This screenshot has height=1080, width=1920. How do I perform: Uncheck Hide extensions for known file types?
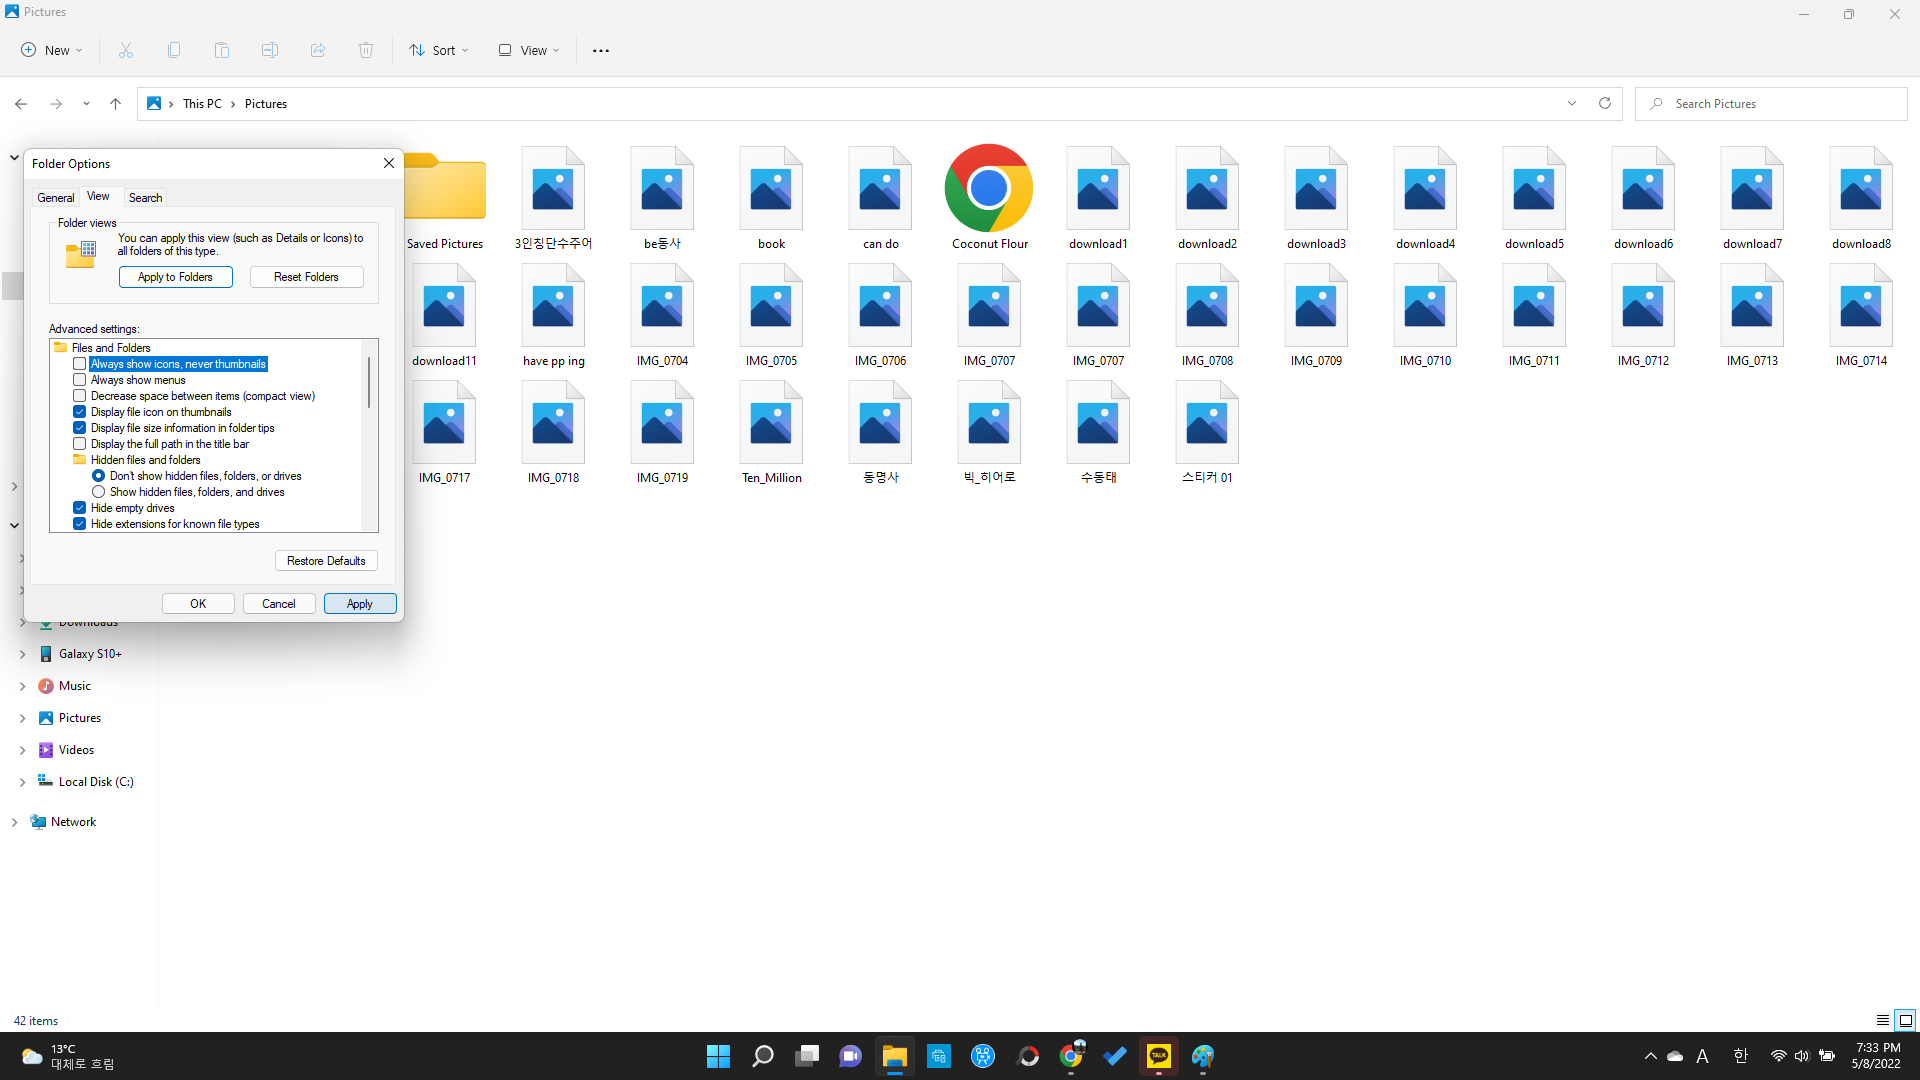(x=80, y=524)
